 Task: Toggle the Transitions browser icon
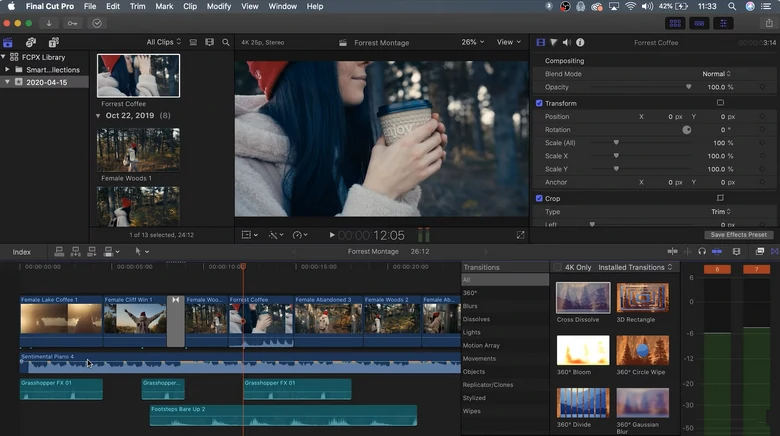click(x=775, y=252)
